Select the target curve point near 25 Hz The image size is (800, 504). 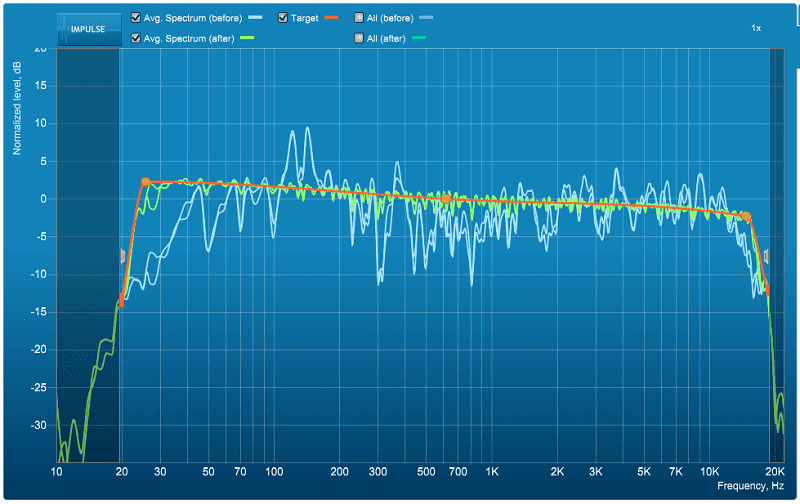(145, 182)
